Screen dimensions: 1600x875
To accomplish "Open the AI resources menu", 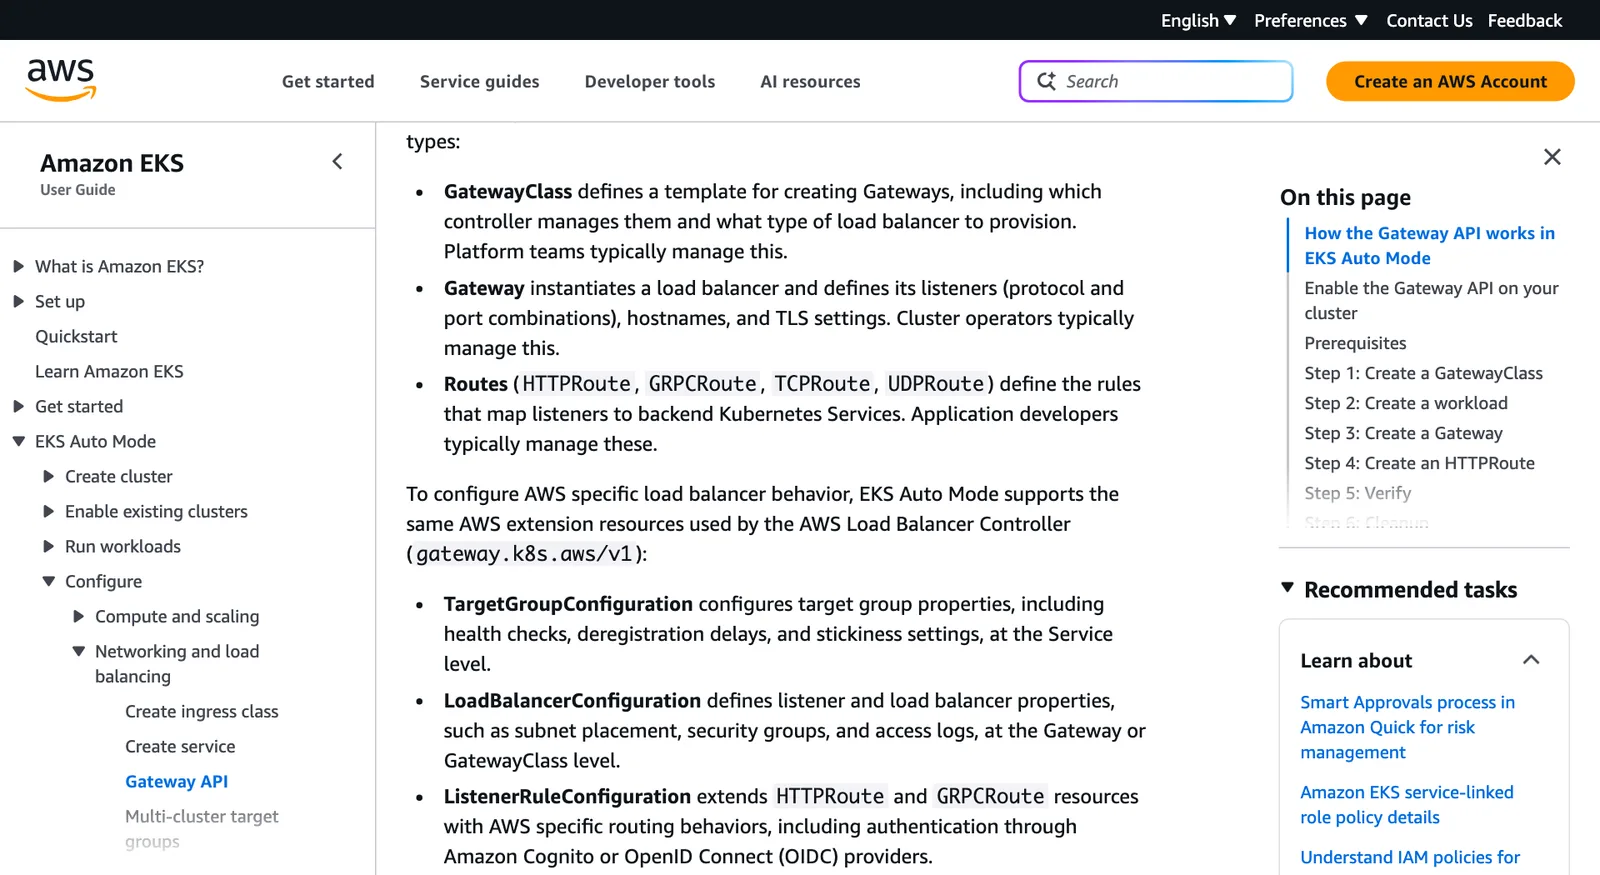I will (x=810, y=82).
